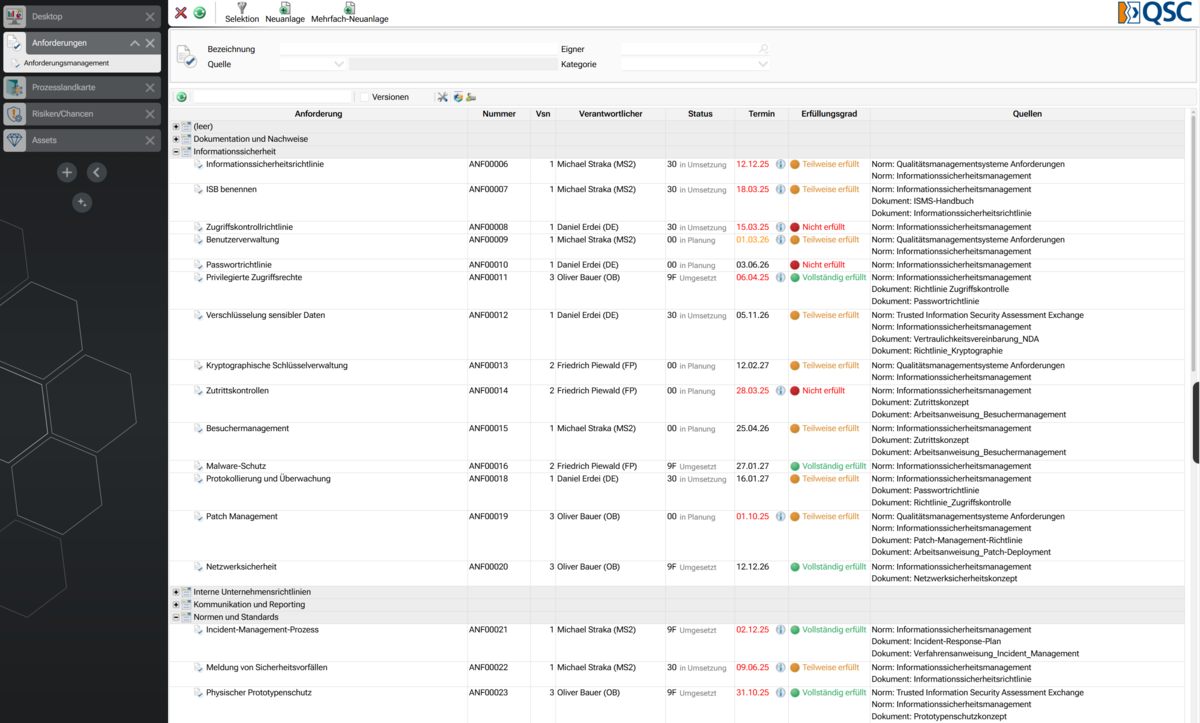Open Anforderungsmanagement sub-item

(x=81, y=63)
